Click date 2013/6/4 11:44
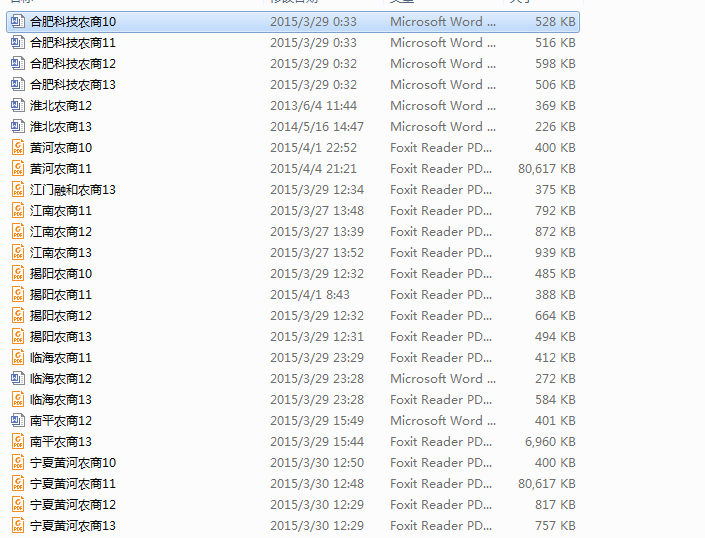This screenshot has height=538, width=705. click(313, 106)
